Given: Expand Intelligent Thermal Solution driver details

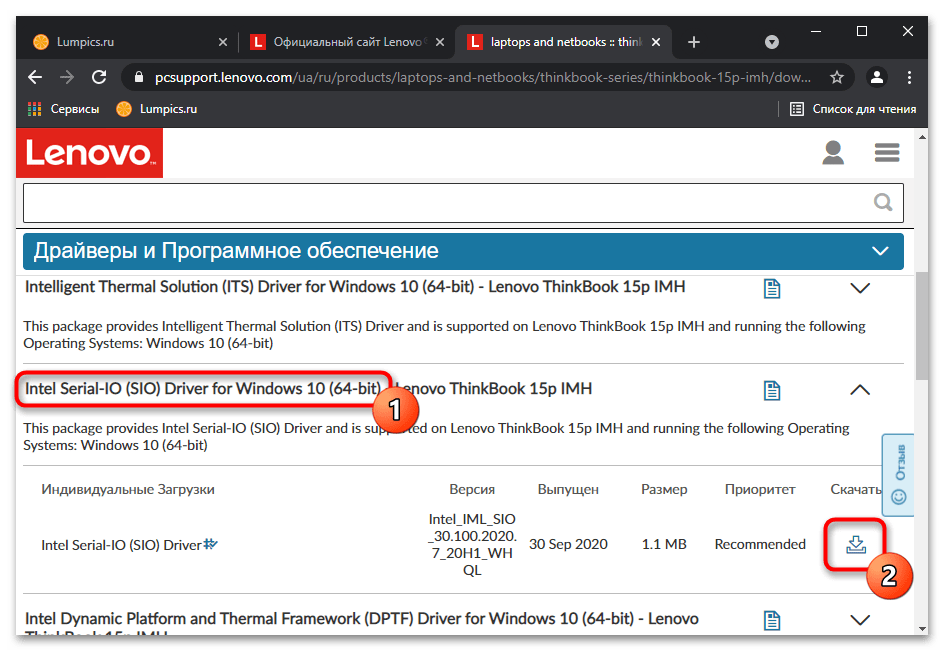Looking at the screenshot, I should point(860,288).
